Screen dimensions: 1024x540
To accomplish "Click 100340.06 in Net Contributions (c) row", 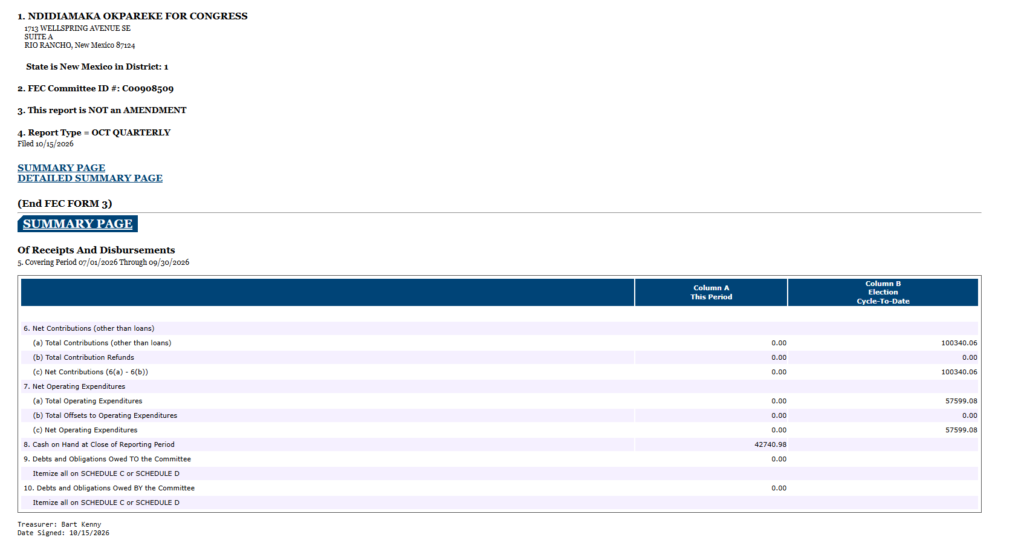I will click(x=959, y=372).
